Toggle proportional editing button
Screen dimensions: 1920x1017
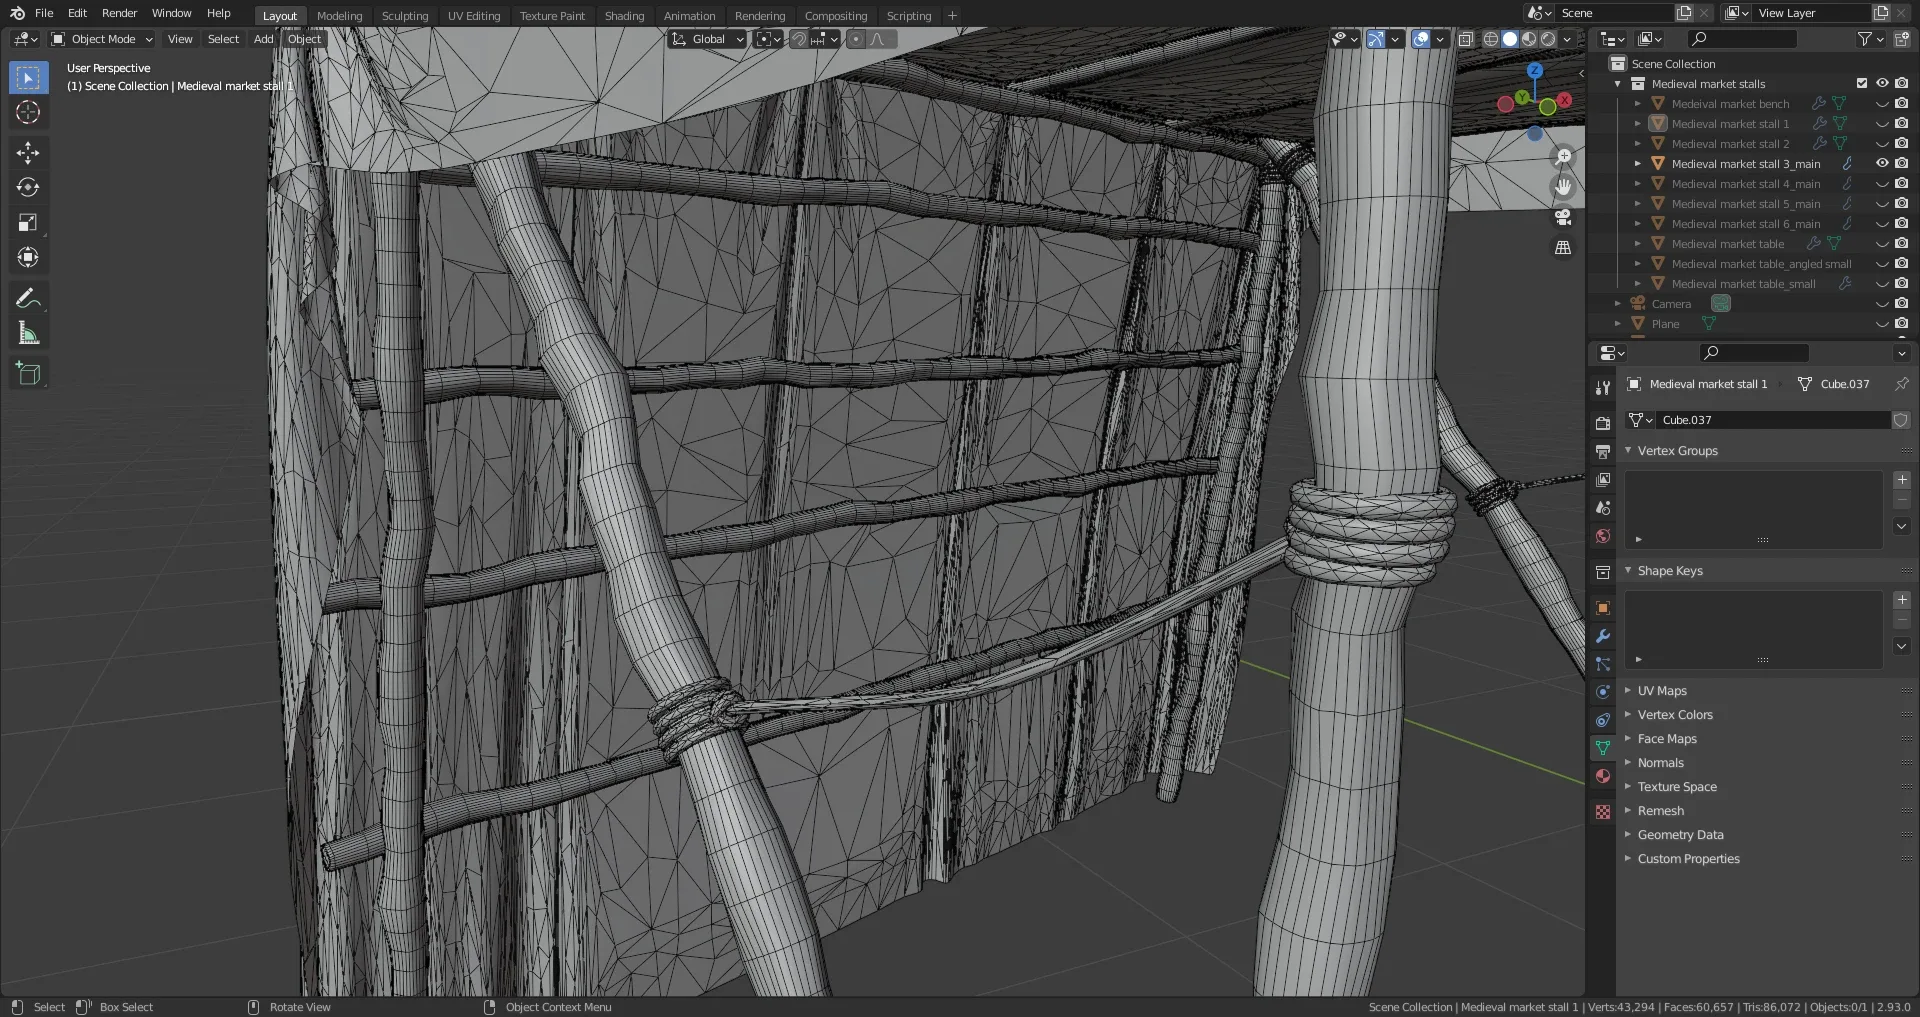point(856,39)
